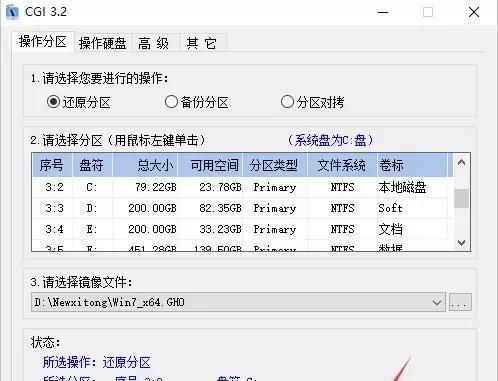Viewport: 498px width, 381px height.
Task: Click the 分区类型 column header
Action: point(275,165)
